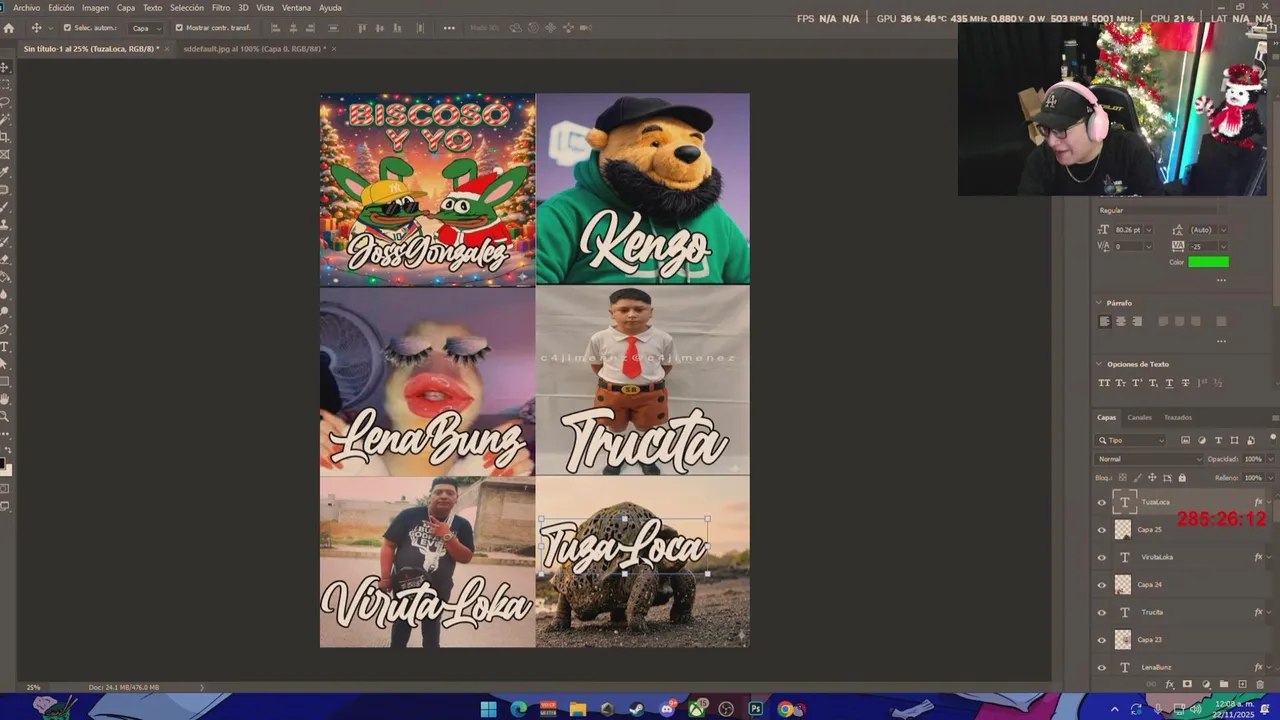The height and width of the screenshot is (720, 1280).
Task: Click the right align text paragraph icon
Action: pyautogui.click(x=1136, y=321)
